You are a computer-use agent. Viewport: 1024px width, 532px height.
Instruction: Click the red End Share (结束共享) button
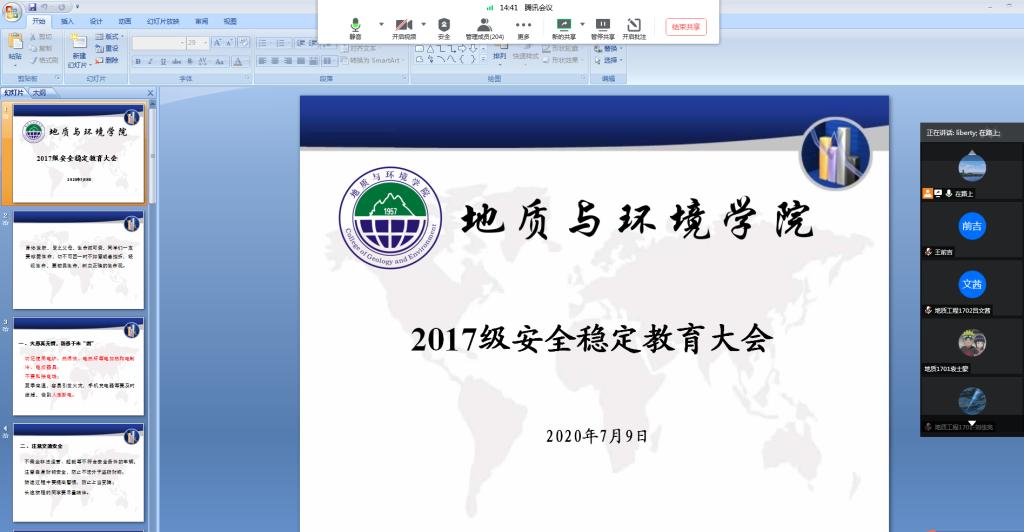[686, 27]
